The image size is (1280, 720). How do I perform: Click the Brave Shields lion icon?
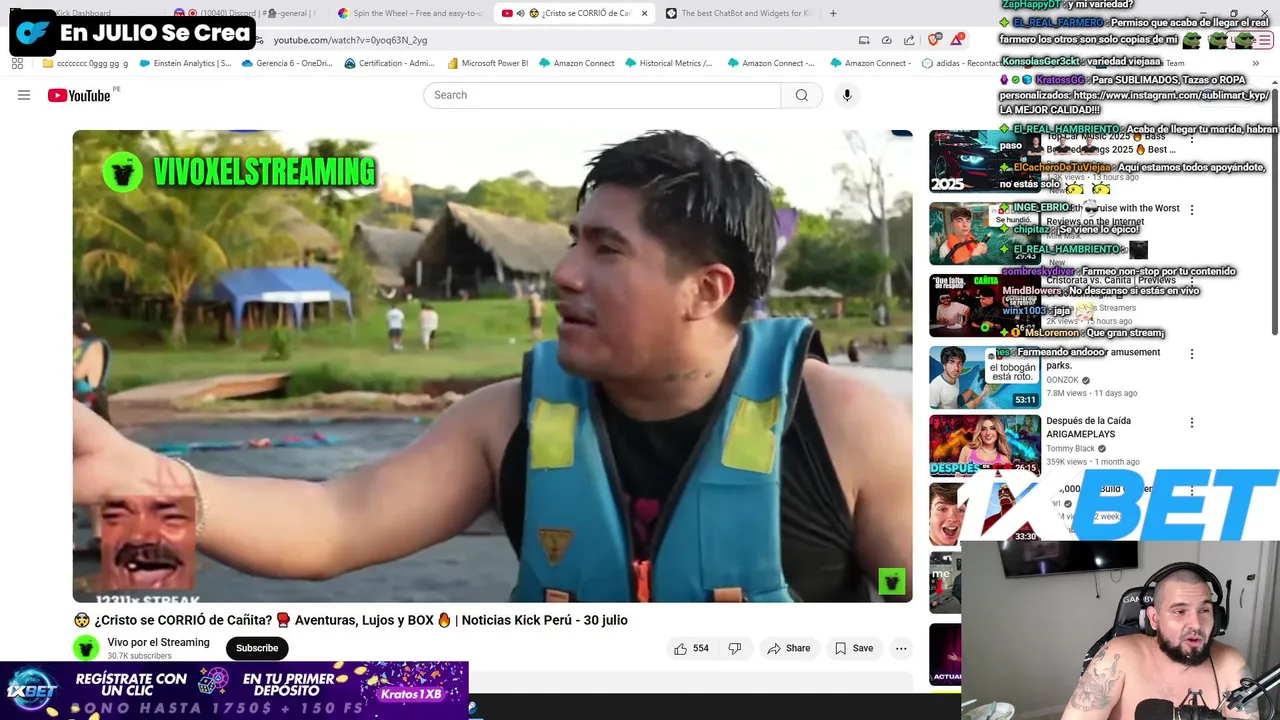tap(934, 40)
